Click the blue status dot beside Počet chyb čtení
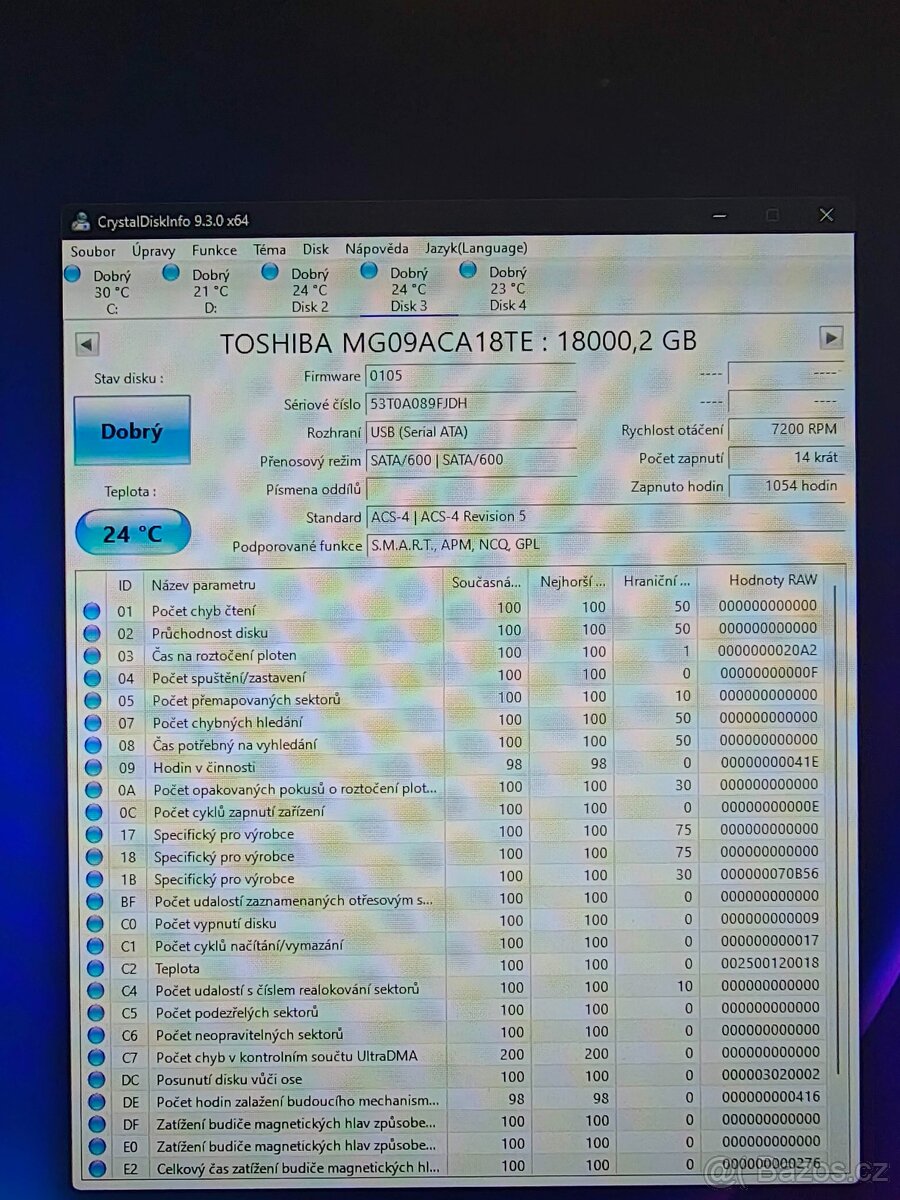 92,609
